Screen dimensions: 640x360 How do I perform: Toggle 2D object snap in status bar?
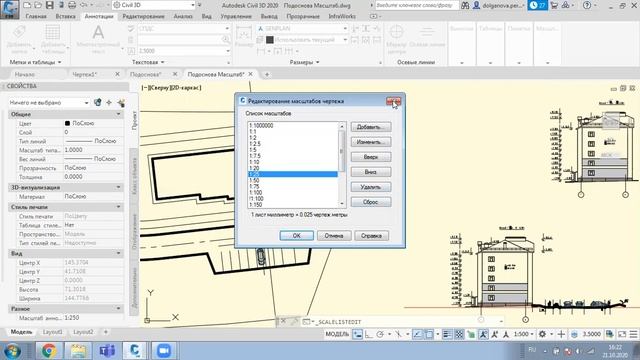click(429, 334)
